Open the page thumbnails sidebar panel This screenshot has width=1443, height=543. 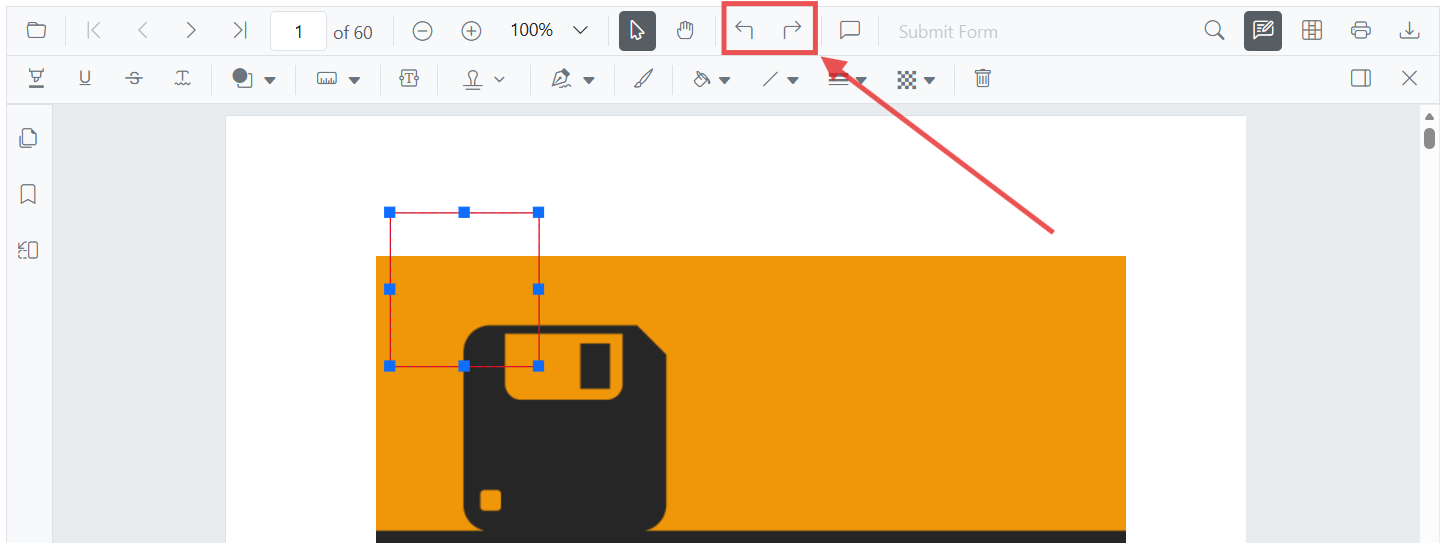pos(29,138)
